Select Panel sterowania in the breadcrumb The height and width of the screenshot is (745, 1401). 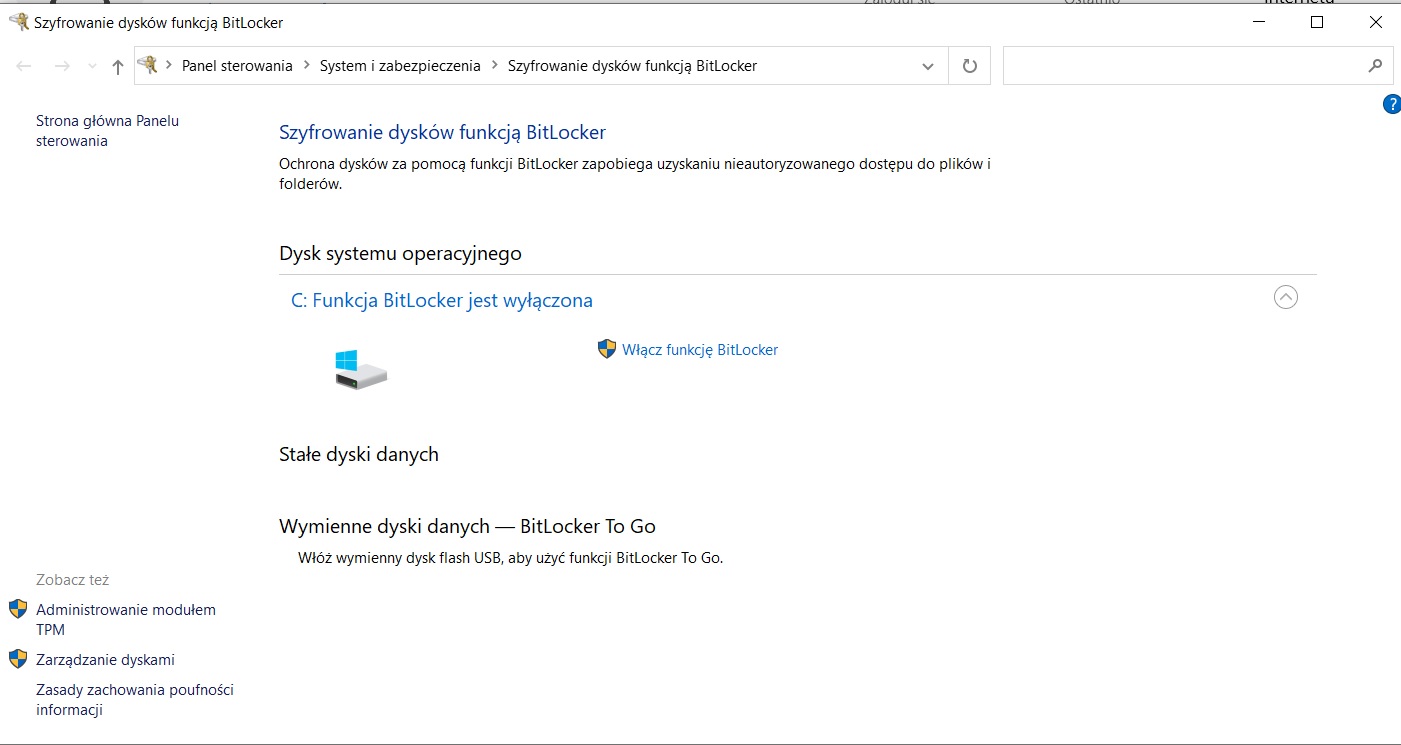(x=237, y=66)
